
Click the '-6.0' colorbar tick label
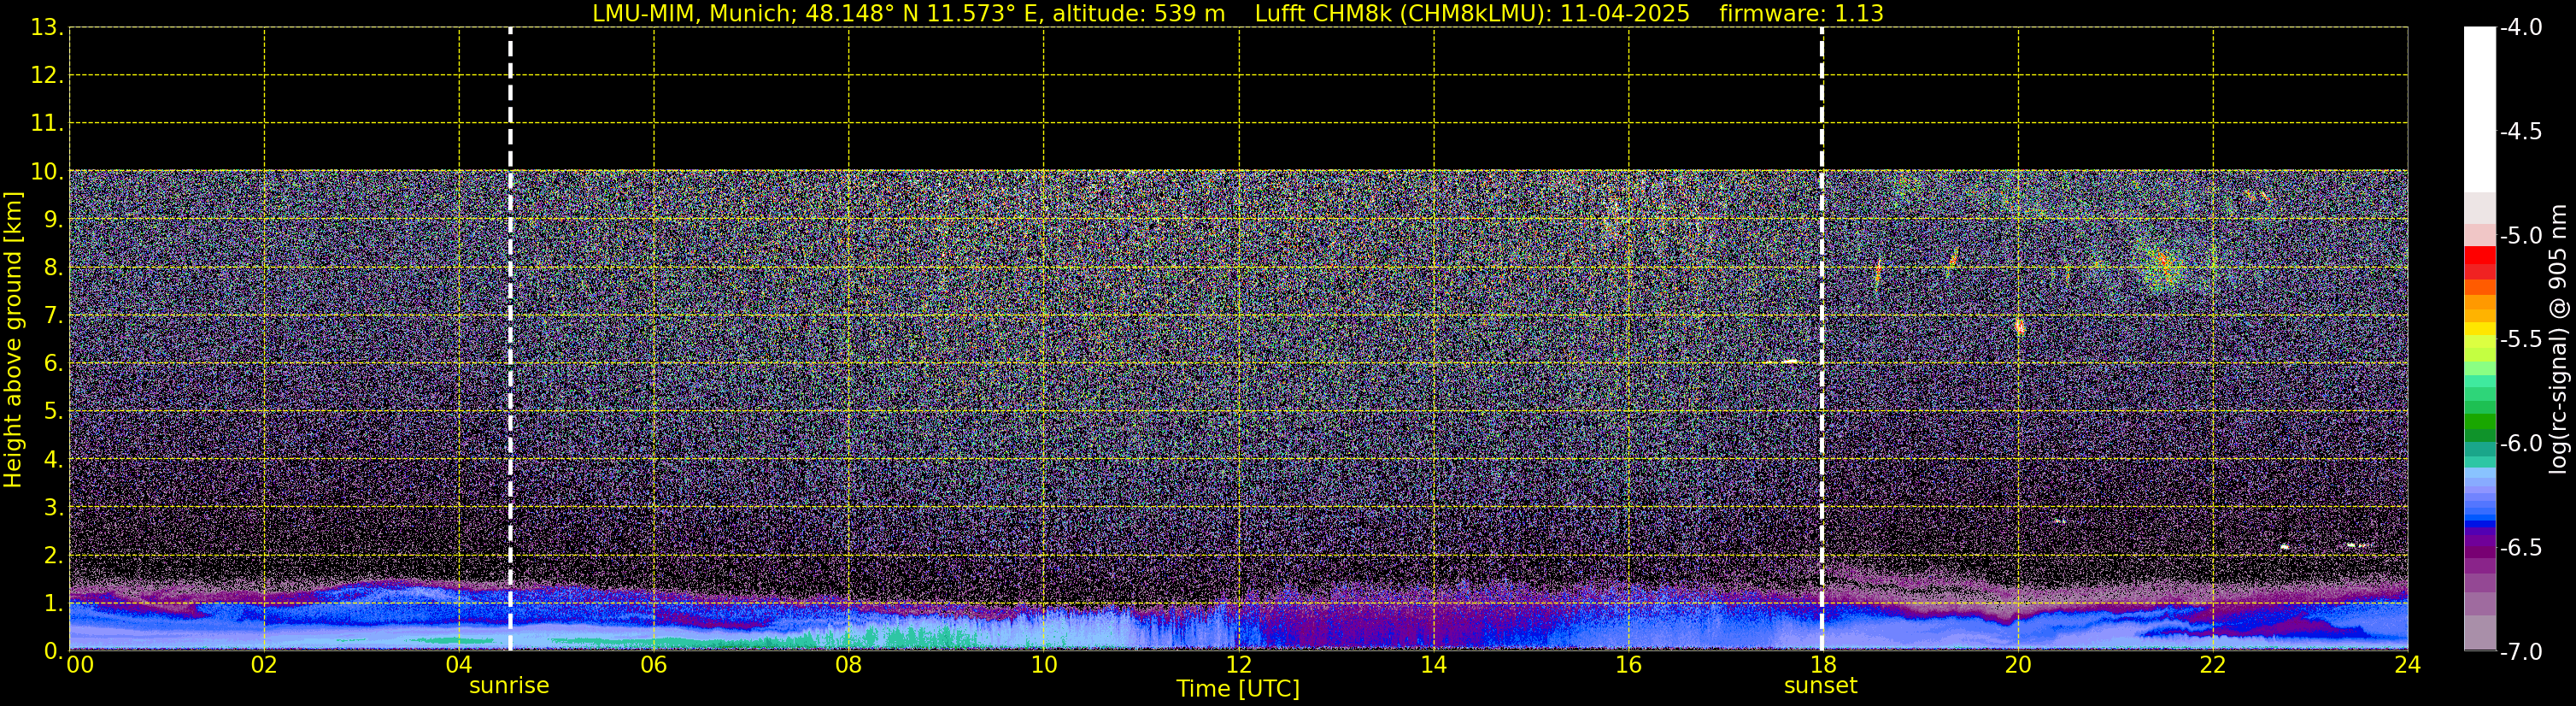point(2520,444)
